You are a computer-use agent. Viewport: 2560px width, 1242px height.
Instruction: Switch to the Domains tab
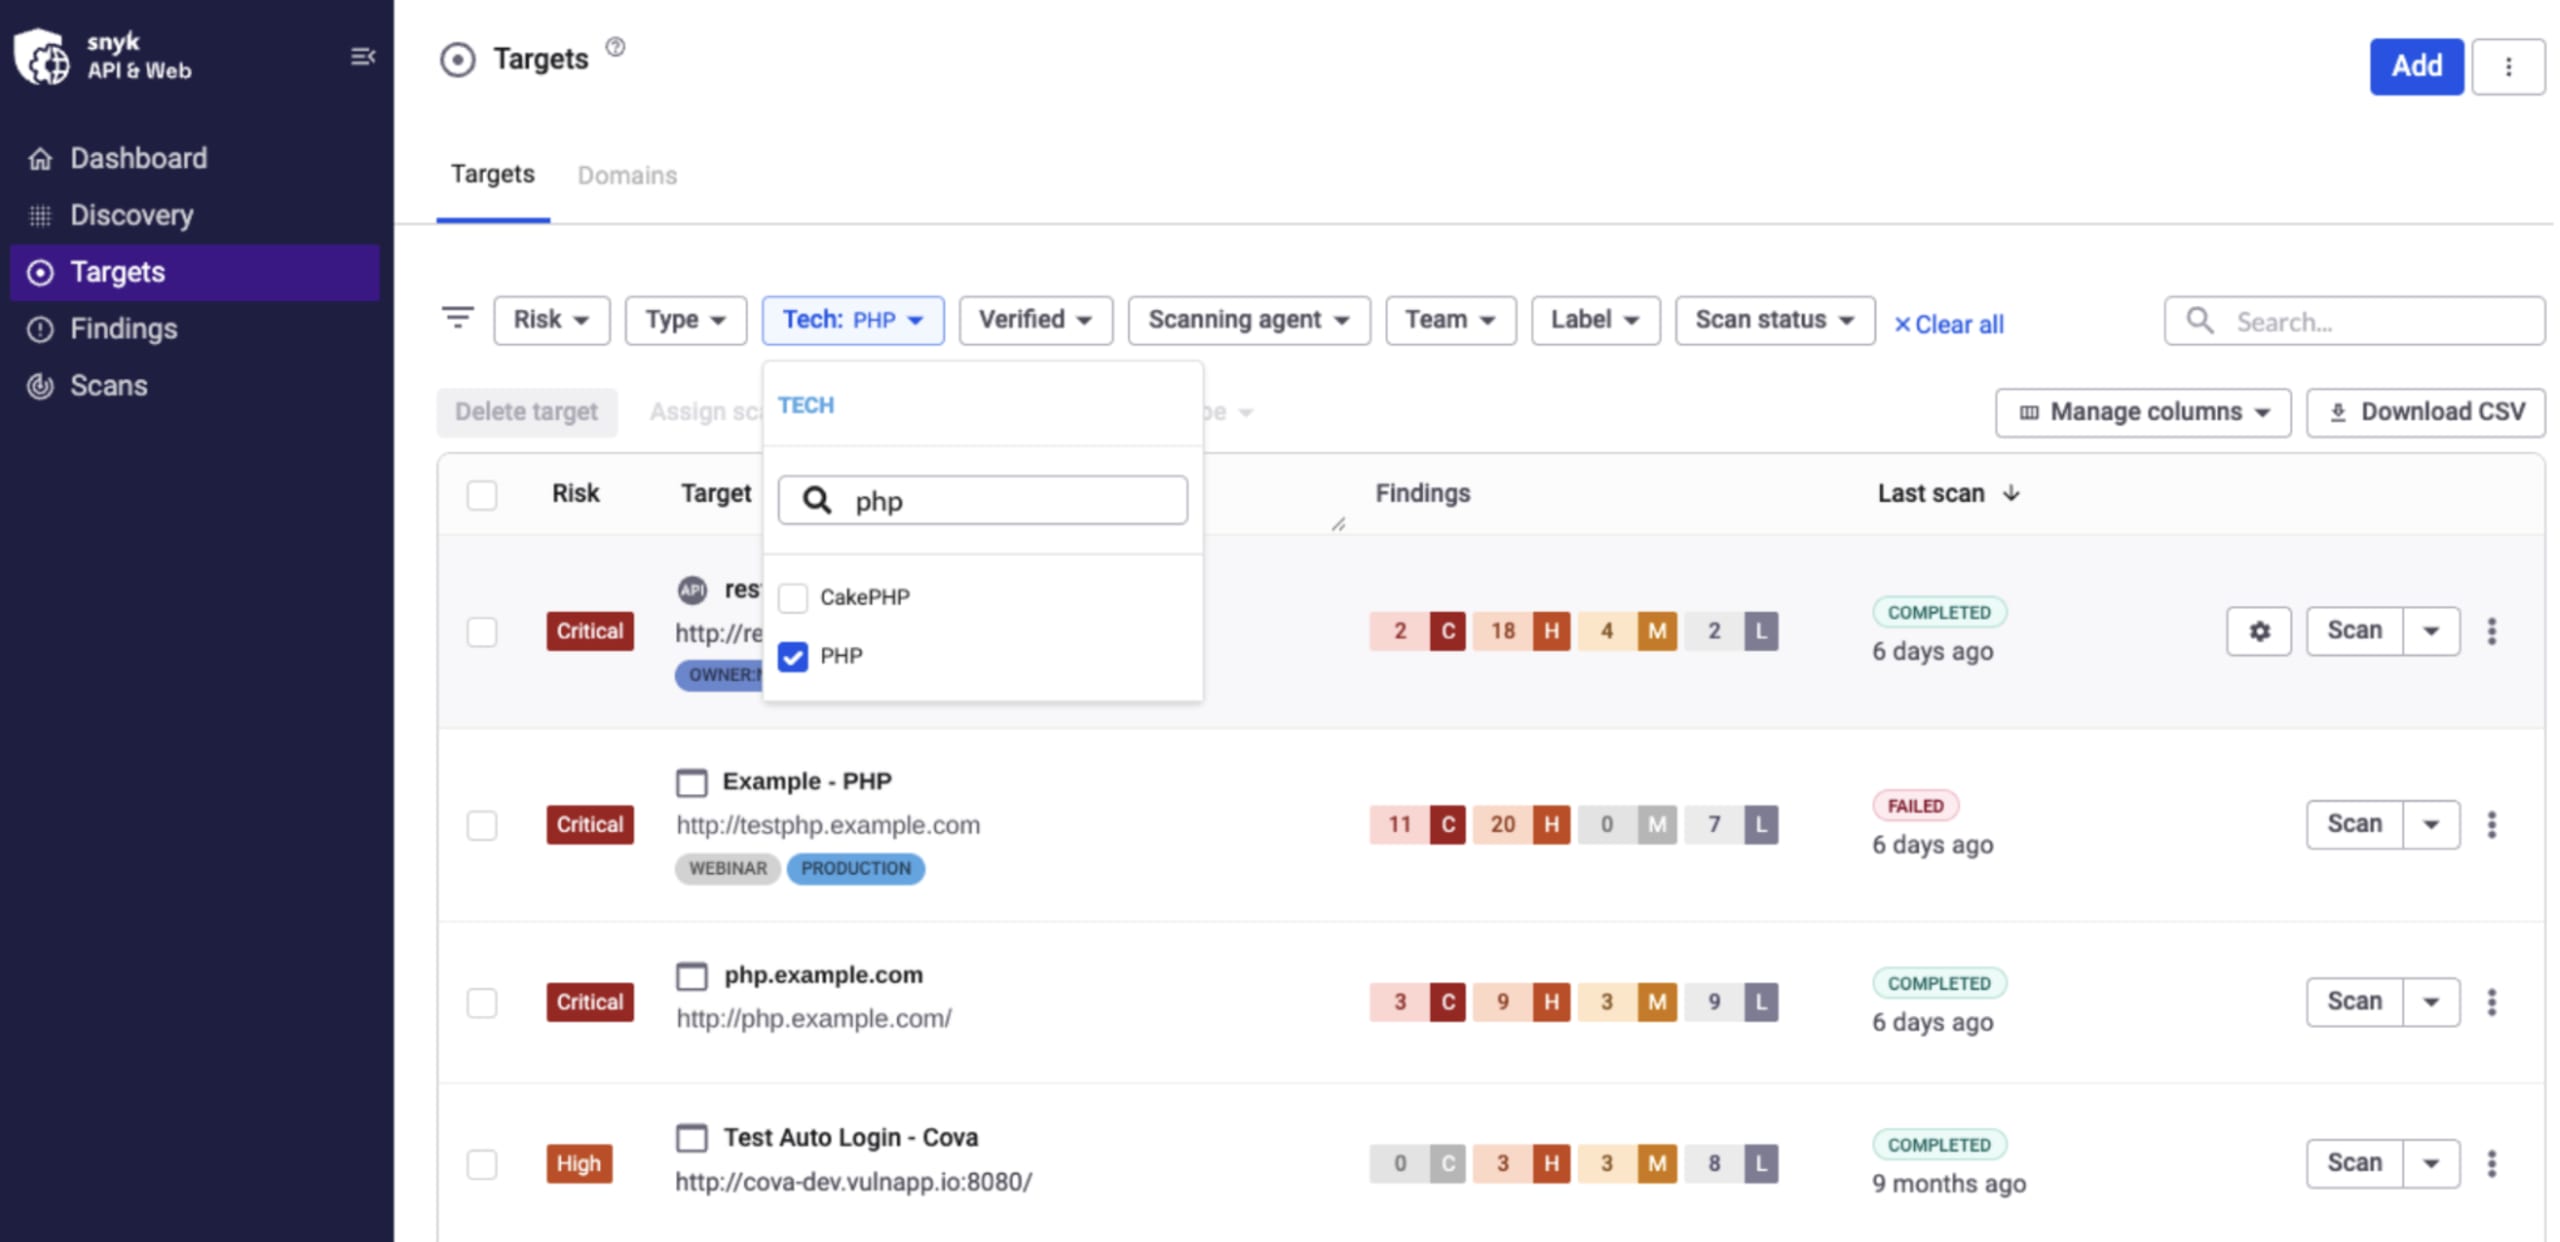(627, 175)
